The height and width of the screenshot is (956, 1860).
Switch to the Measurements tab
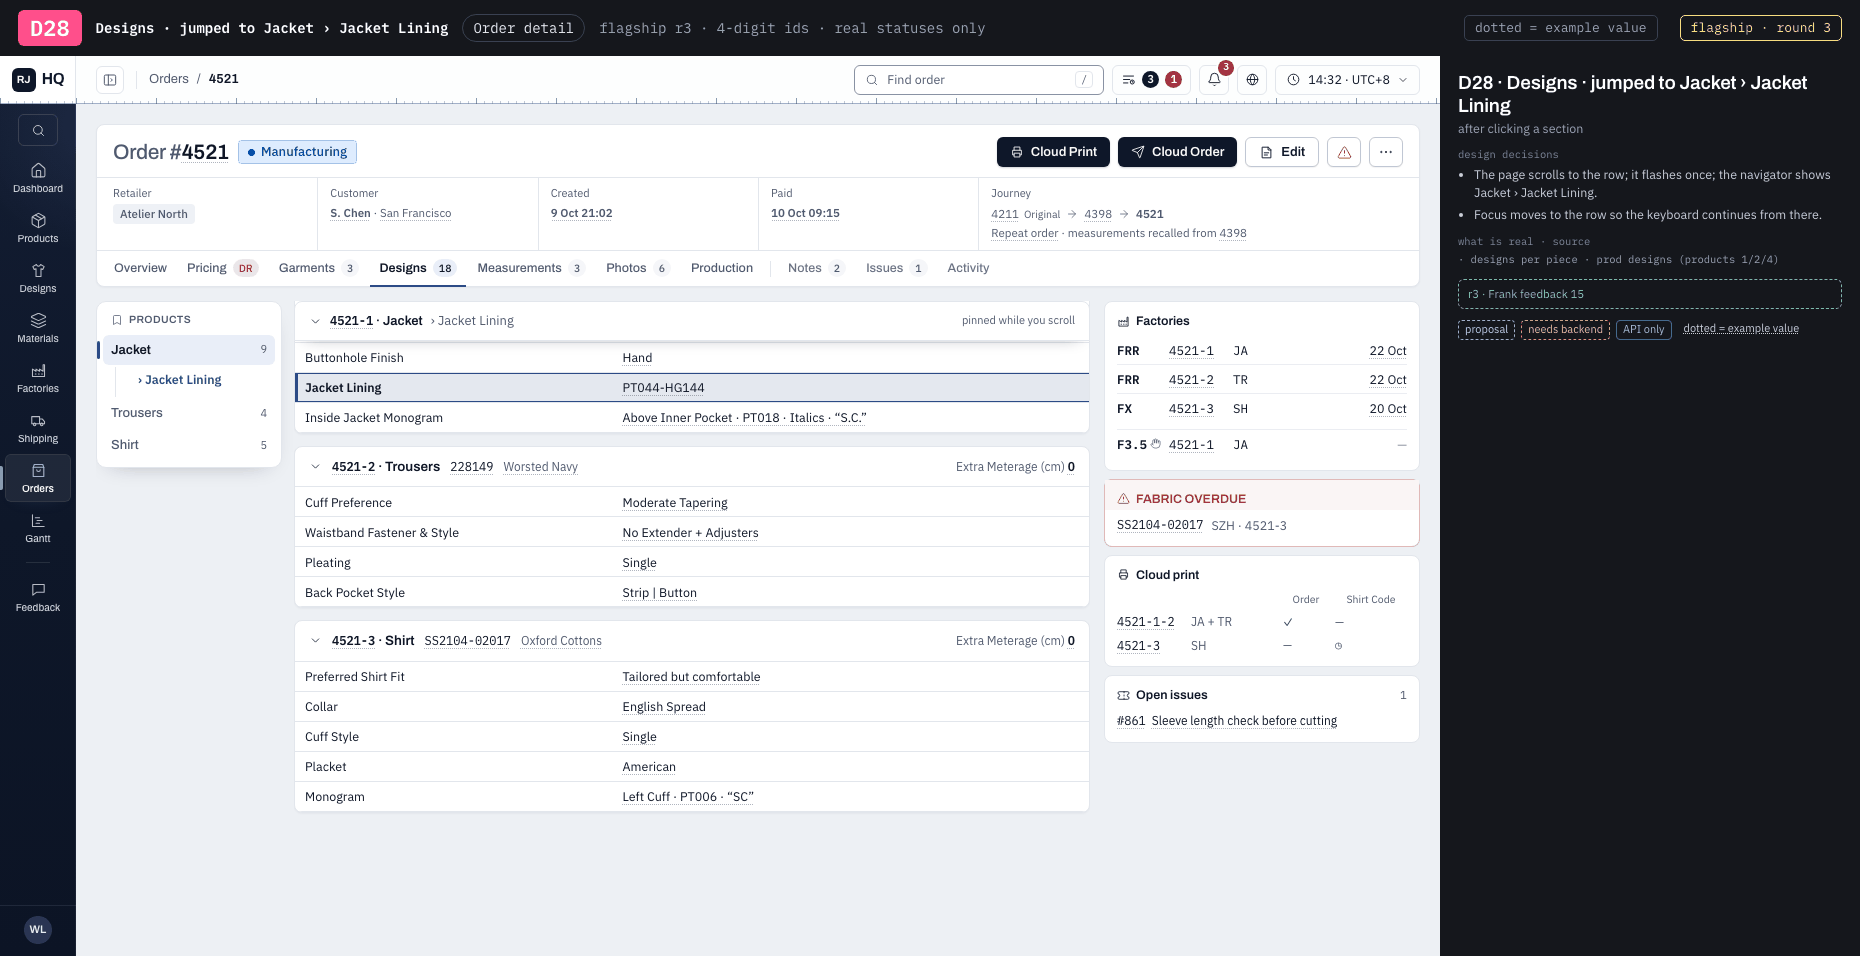530,268
